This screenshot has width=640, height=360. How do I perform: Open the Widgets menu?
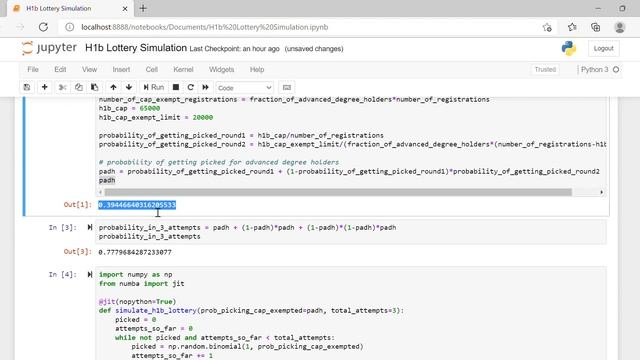coord(222,69)
